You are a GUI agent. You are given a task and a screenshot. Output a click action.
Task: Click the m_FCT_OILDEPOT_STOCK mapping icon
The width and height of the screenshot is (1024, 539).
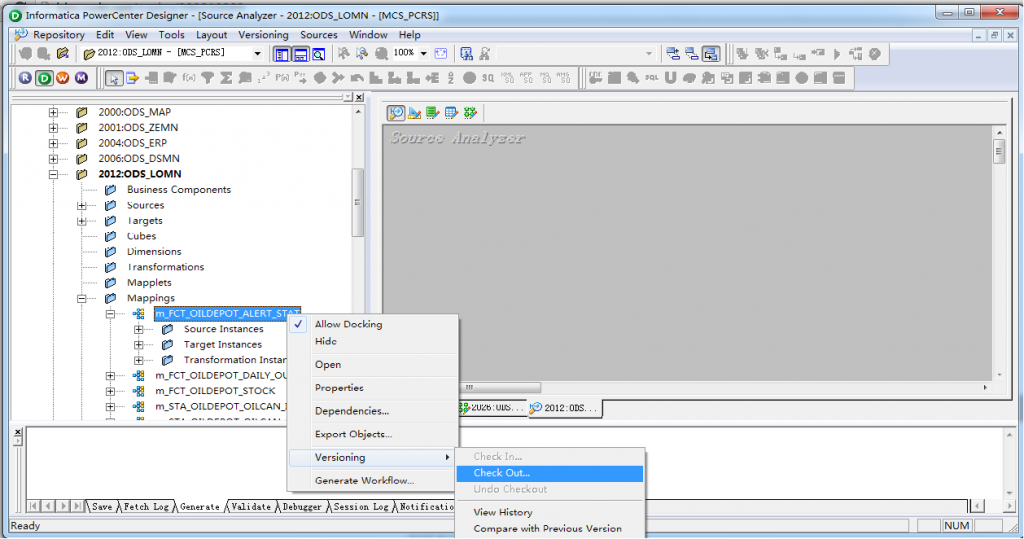(x=138, y=391)
